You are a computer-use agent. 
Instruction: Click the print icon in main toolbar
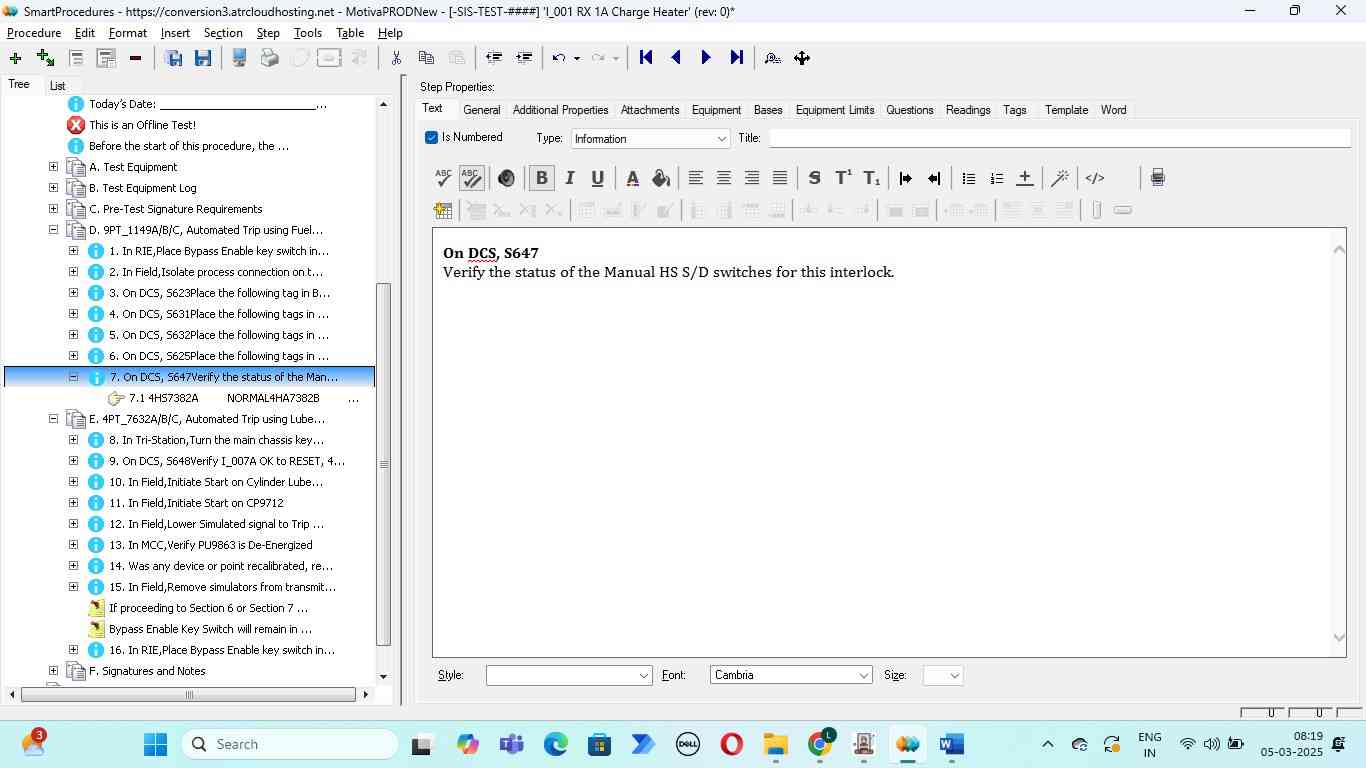pos(269,58)
